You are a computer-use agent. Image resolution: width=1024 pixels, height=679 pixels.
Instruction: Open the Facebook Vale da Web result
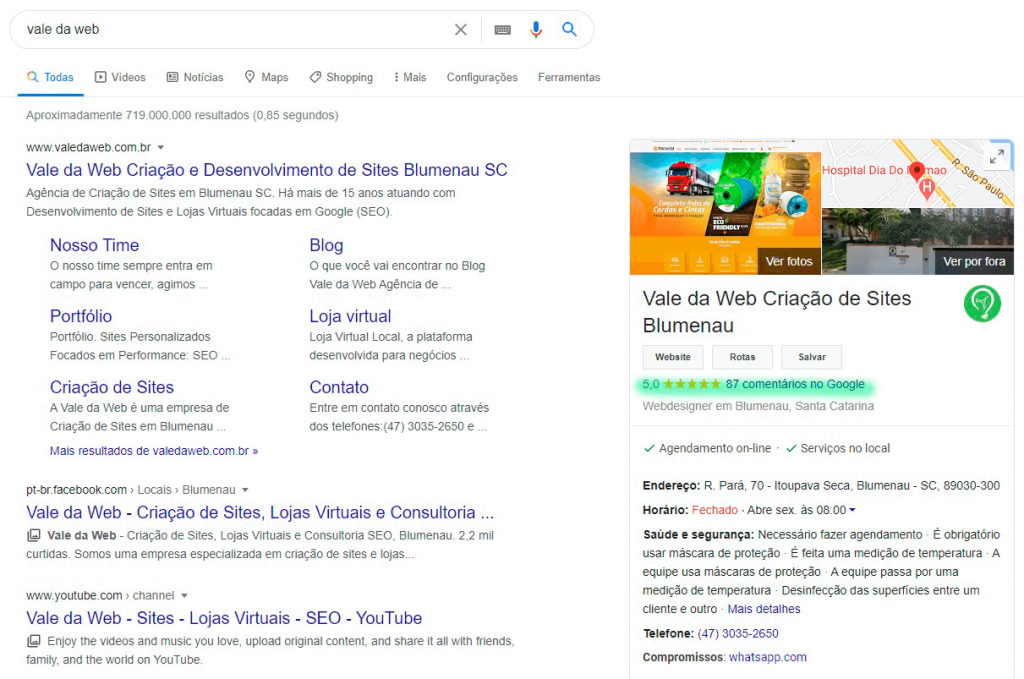[260, 513]
